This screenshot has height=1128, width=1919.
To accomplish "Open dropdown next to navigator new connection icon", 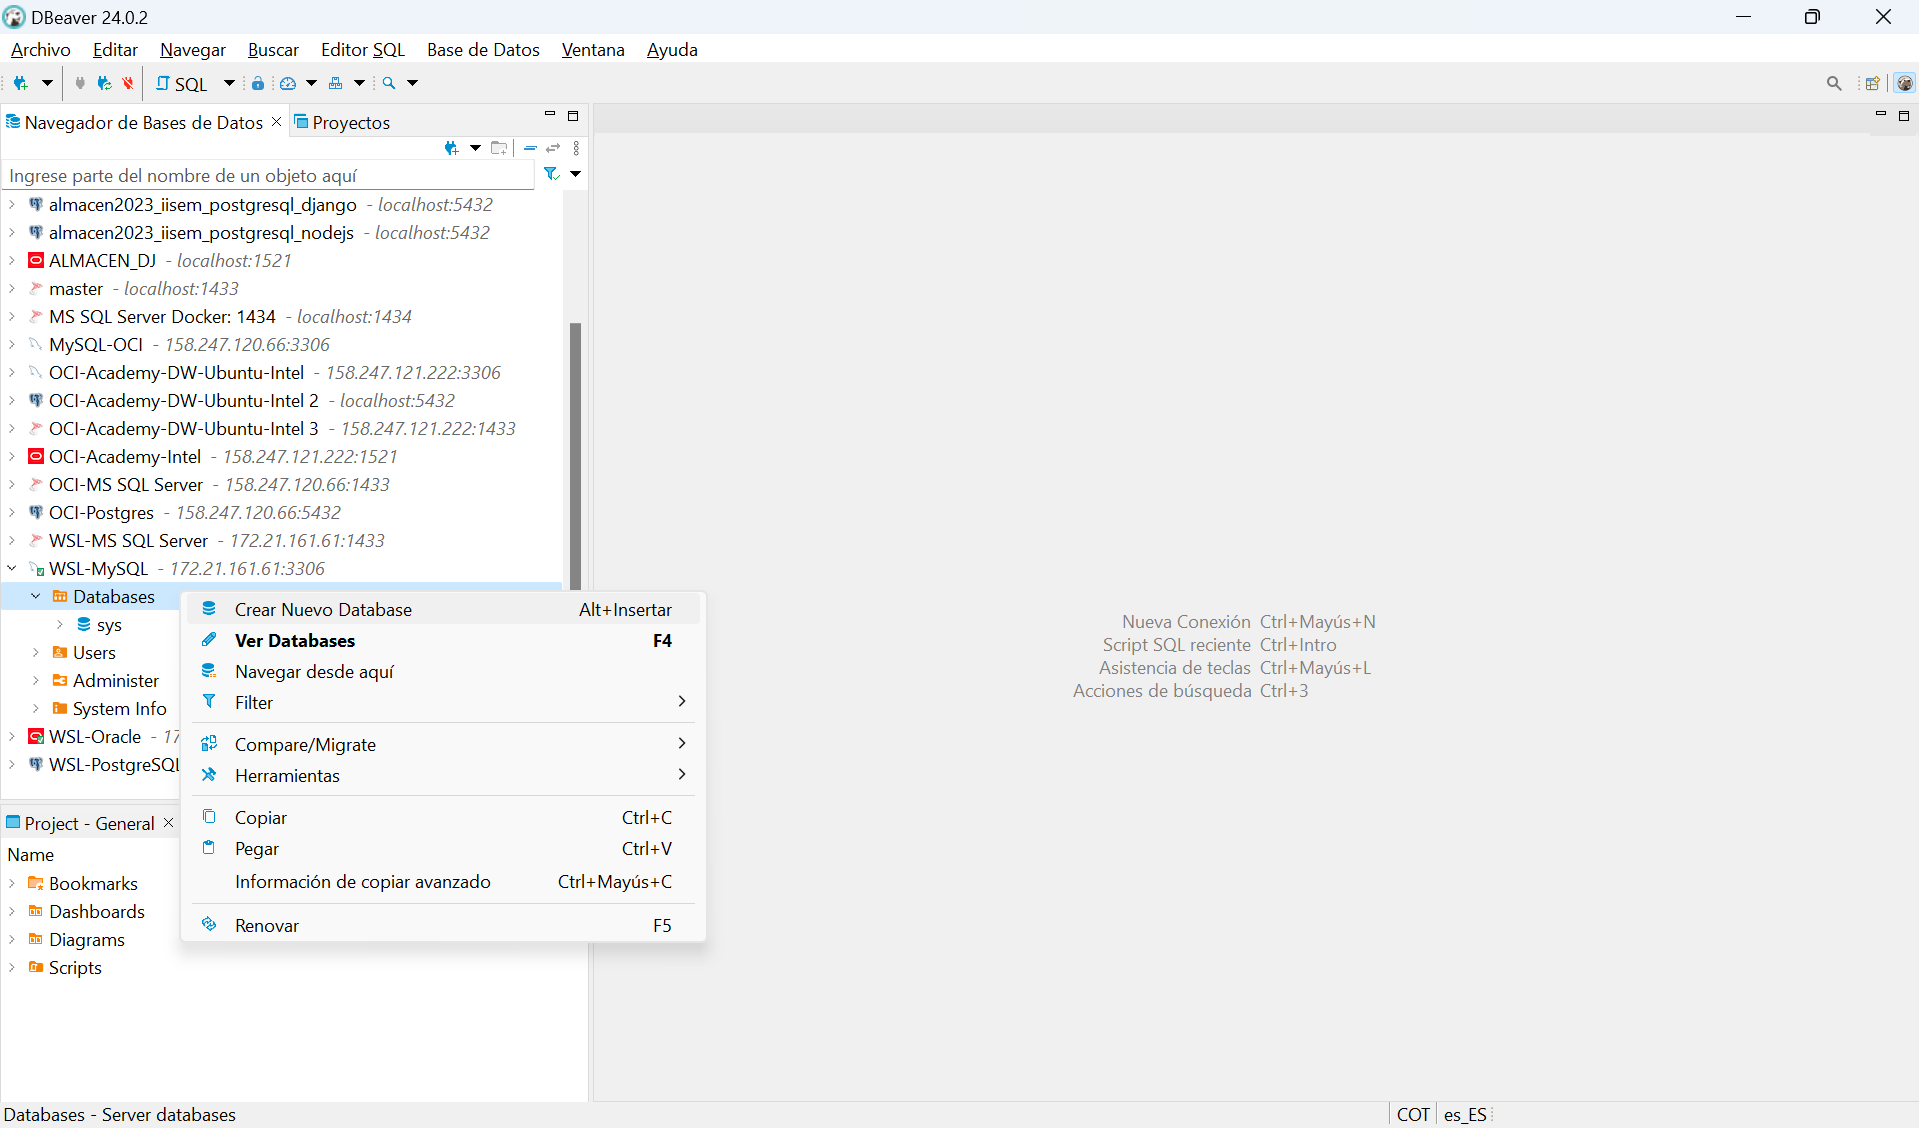I will [475, 148].
